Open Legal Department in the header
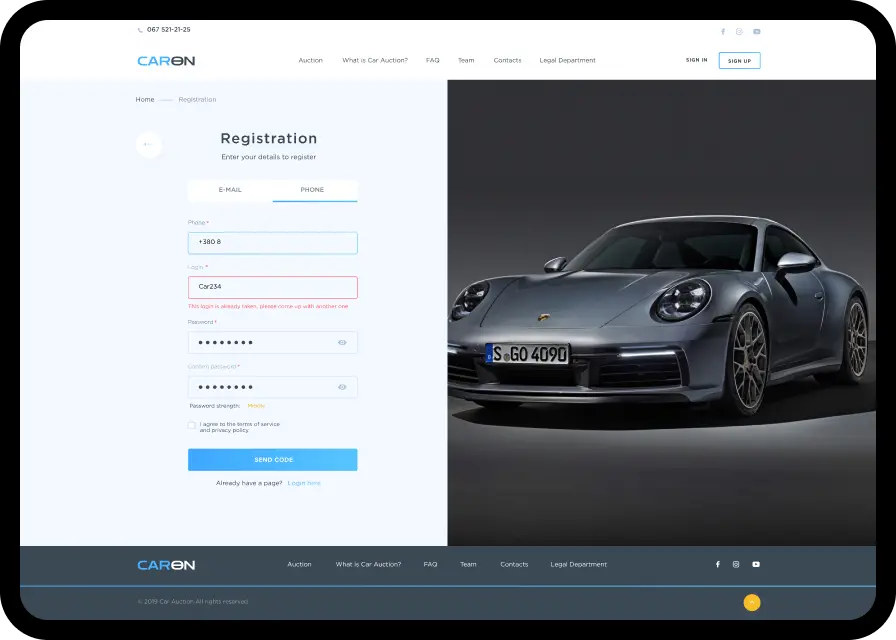Screen dimensions: 896x640 [567, 61]
